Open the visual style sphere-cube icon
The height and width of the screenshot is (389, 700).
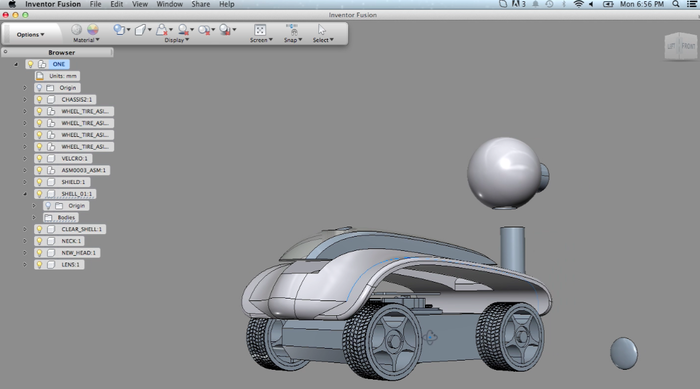[118, 29]
